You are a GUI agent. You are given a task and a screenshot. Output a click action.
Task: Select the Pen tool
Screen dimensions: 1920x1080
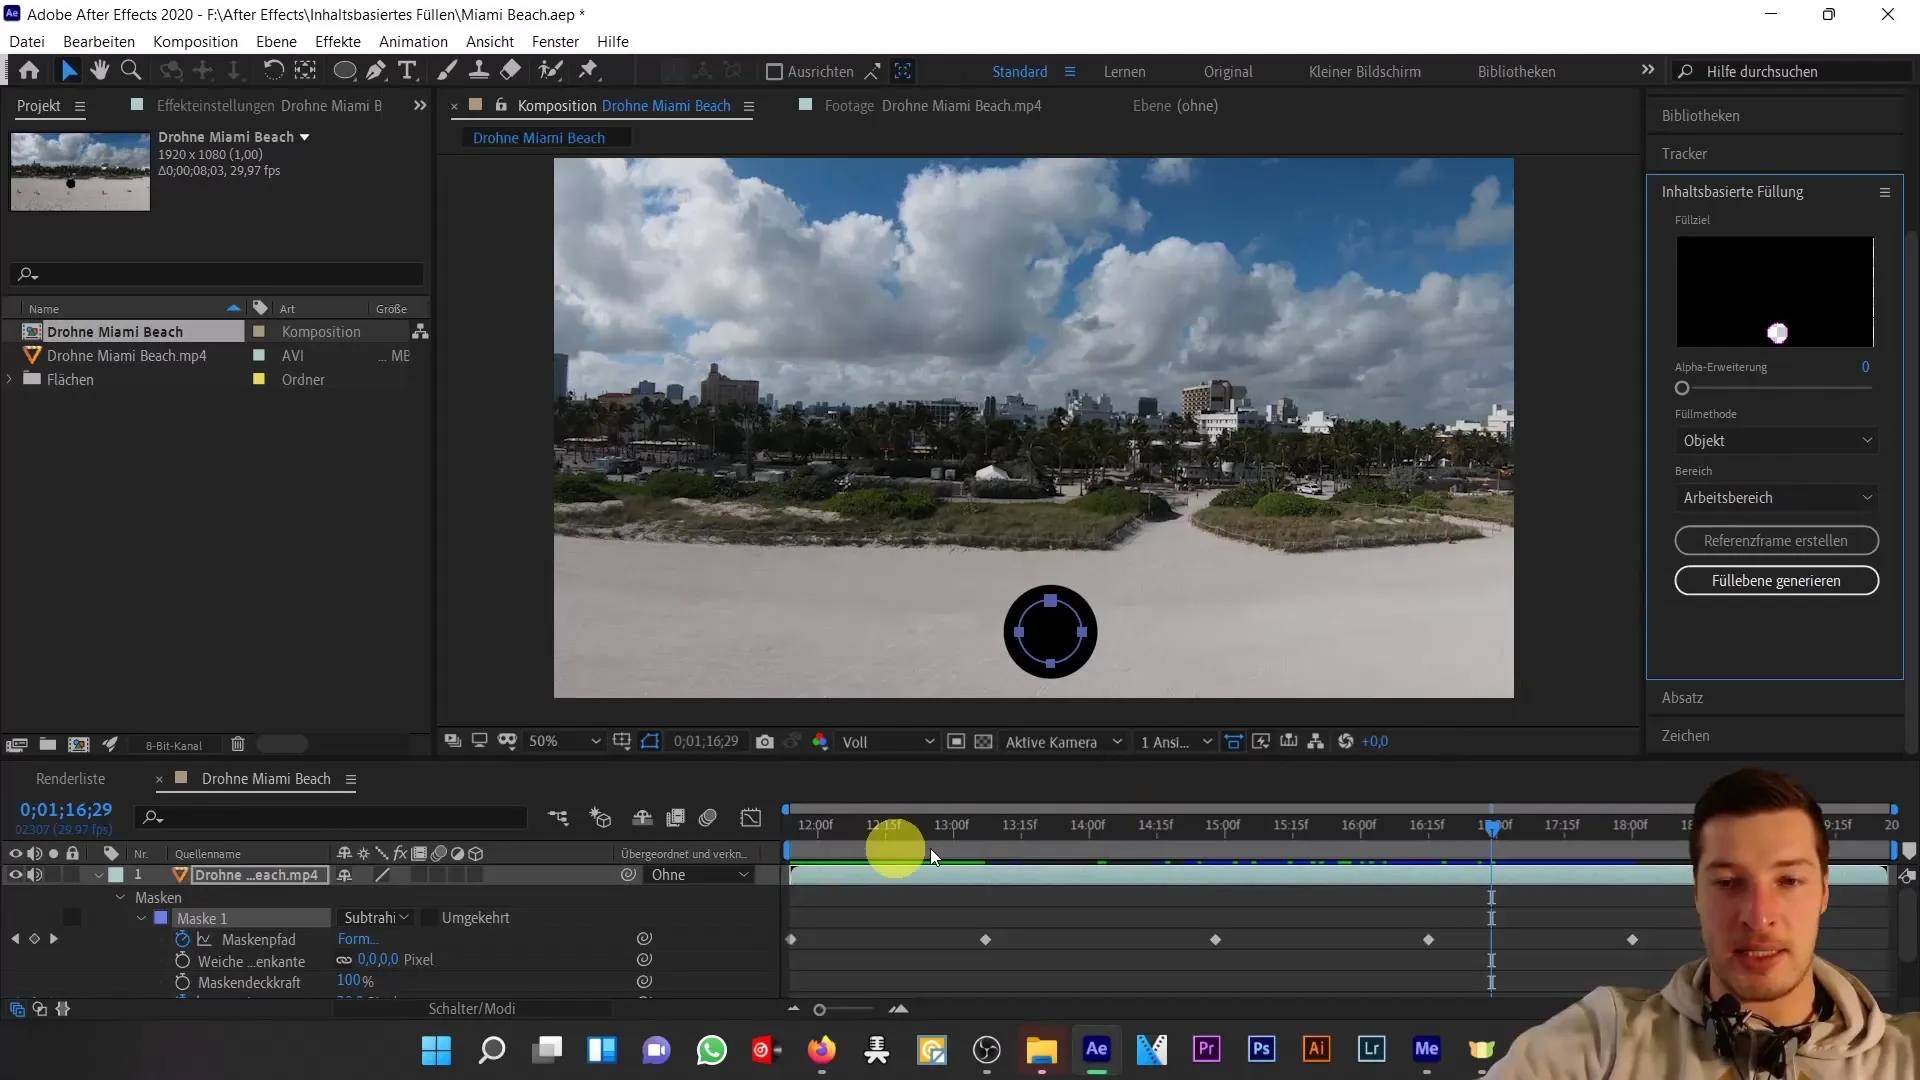coord(376,71)
